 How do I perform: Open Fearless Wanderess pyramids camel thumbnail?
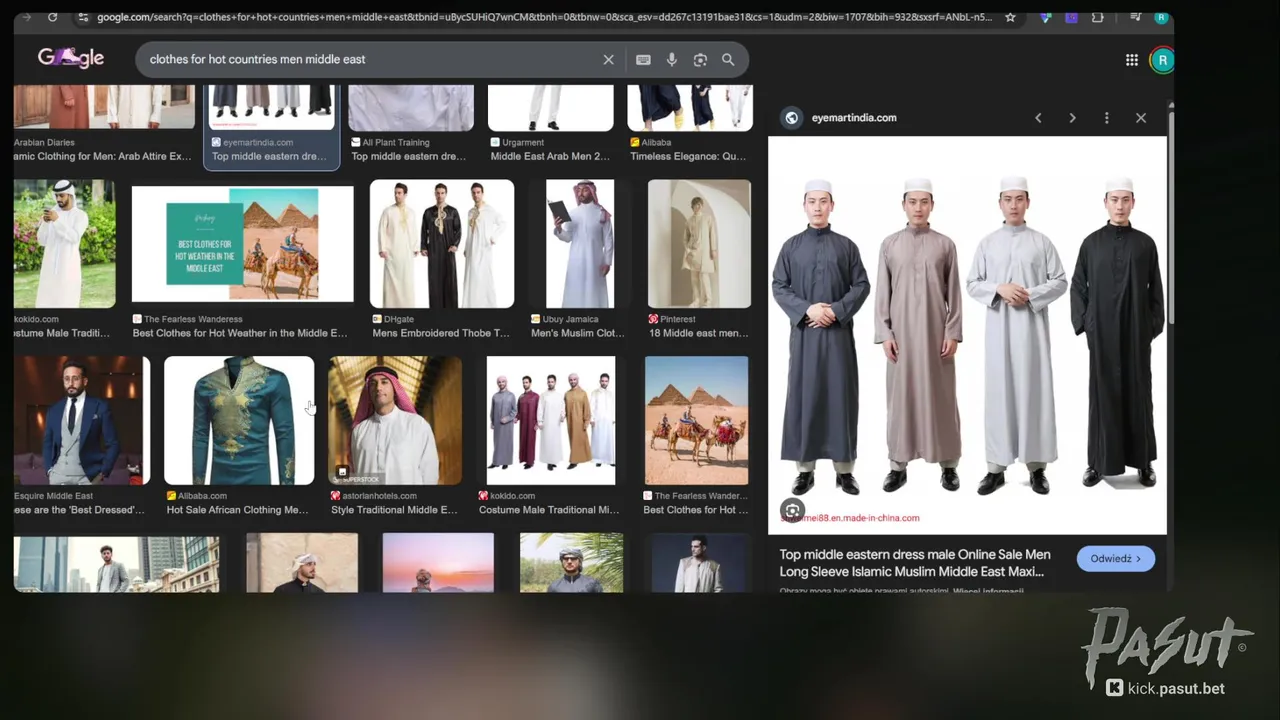tap(696, 420)
